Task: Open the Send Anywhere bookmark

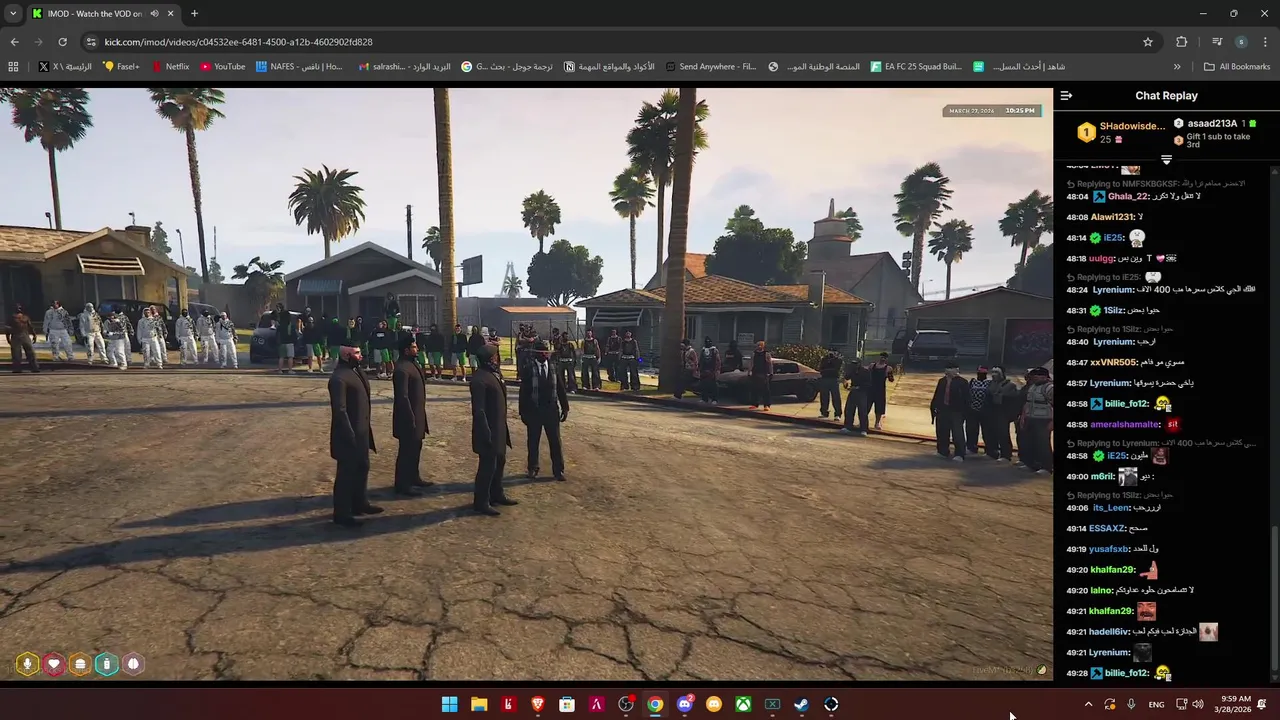Action: pyautogui.click(x=710, y=67)
